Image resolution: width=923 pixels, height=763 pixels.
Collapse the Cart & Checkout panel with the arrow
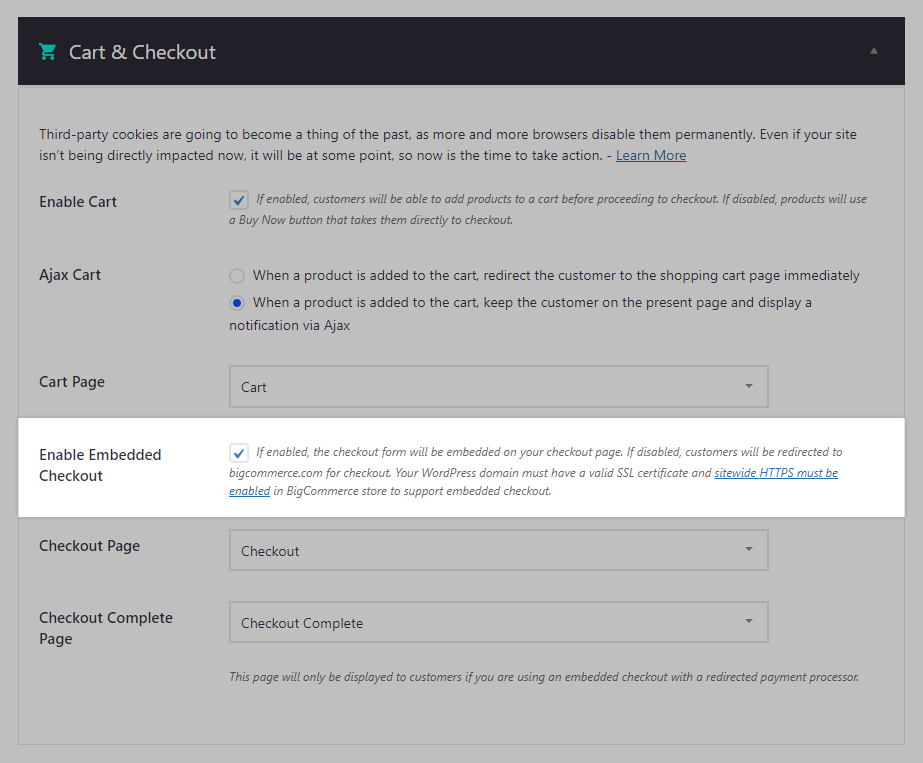pyautogui.click(x=873, y=51)
